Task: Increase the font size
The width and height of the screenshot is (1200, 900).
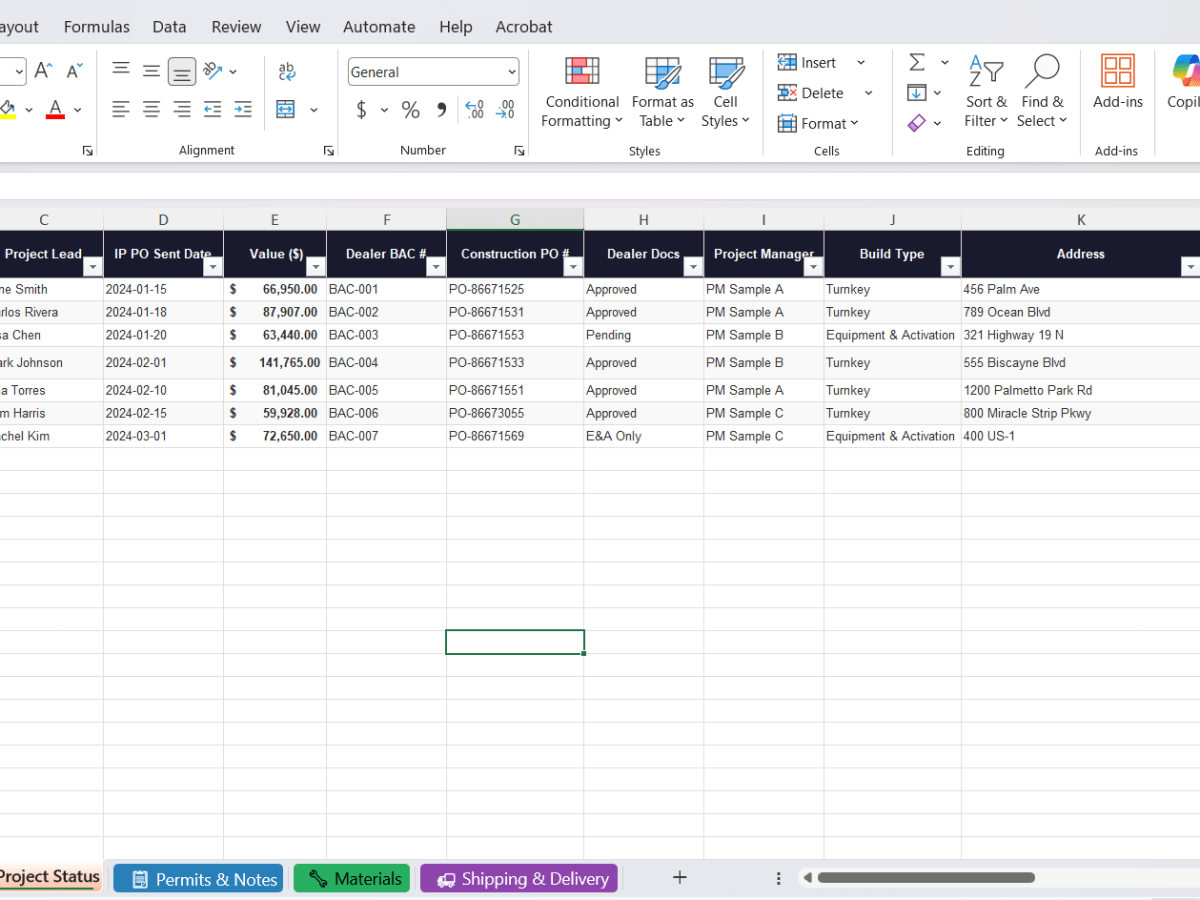Action: 43,71
